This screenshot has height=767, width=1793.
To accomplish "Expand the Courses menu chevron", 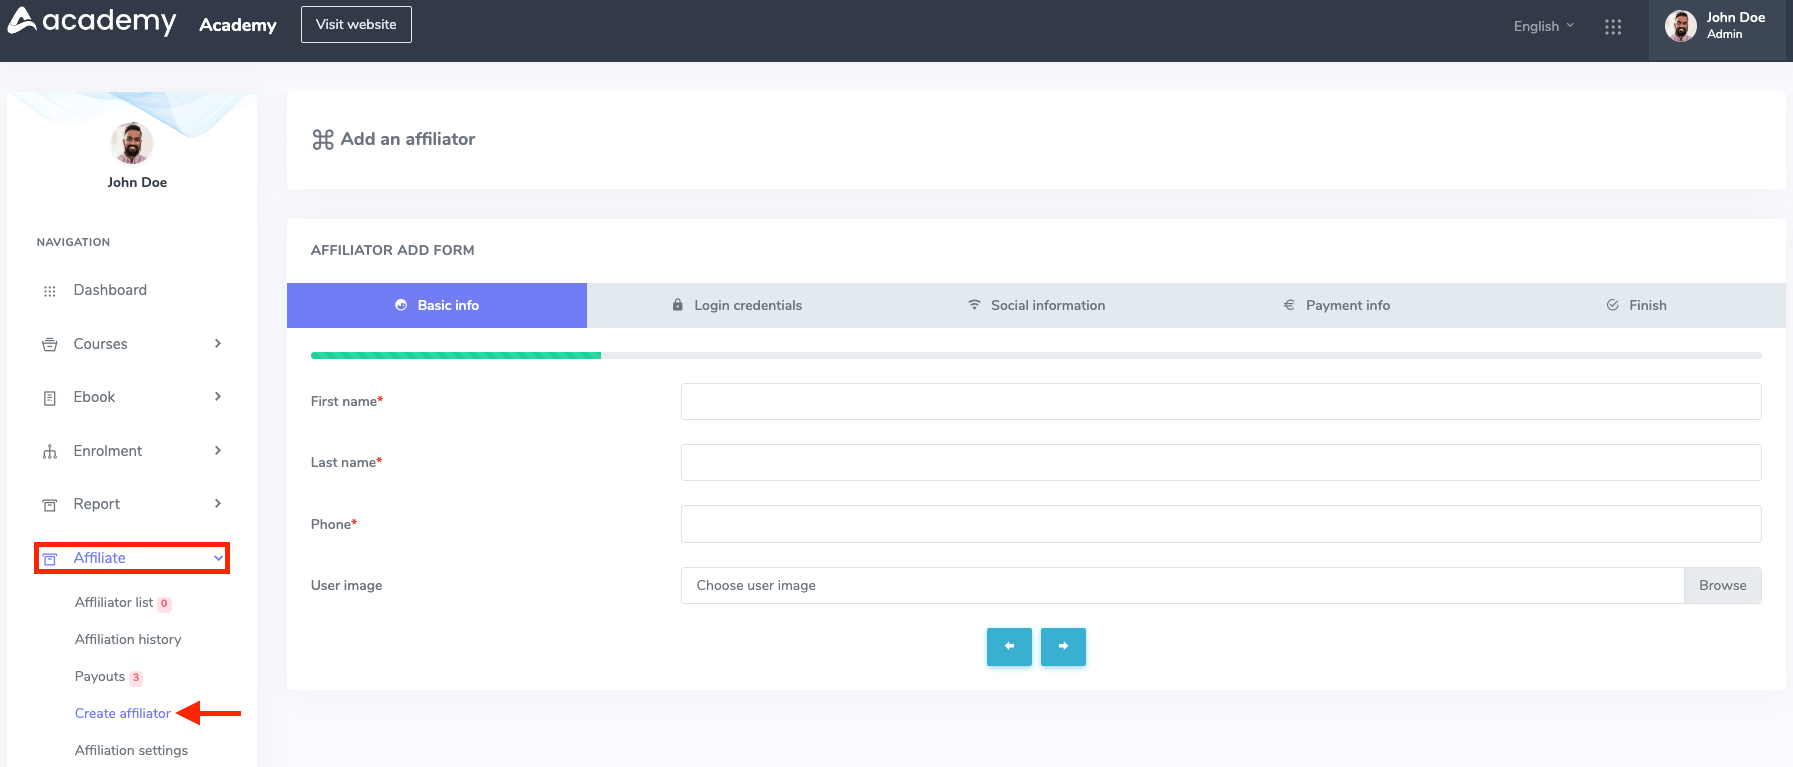I will click(x=218, y=344).
